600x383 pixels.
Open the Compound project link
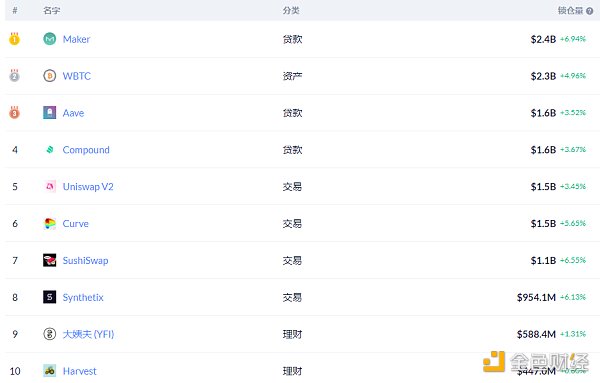[x=86, y=150]
